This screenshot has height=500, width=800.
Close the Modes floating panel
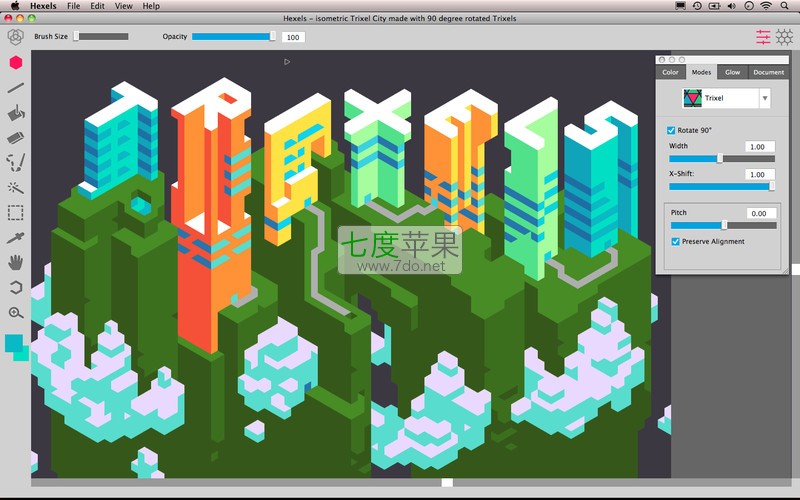tap(662, 60)
